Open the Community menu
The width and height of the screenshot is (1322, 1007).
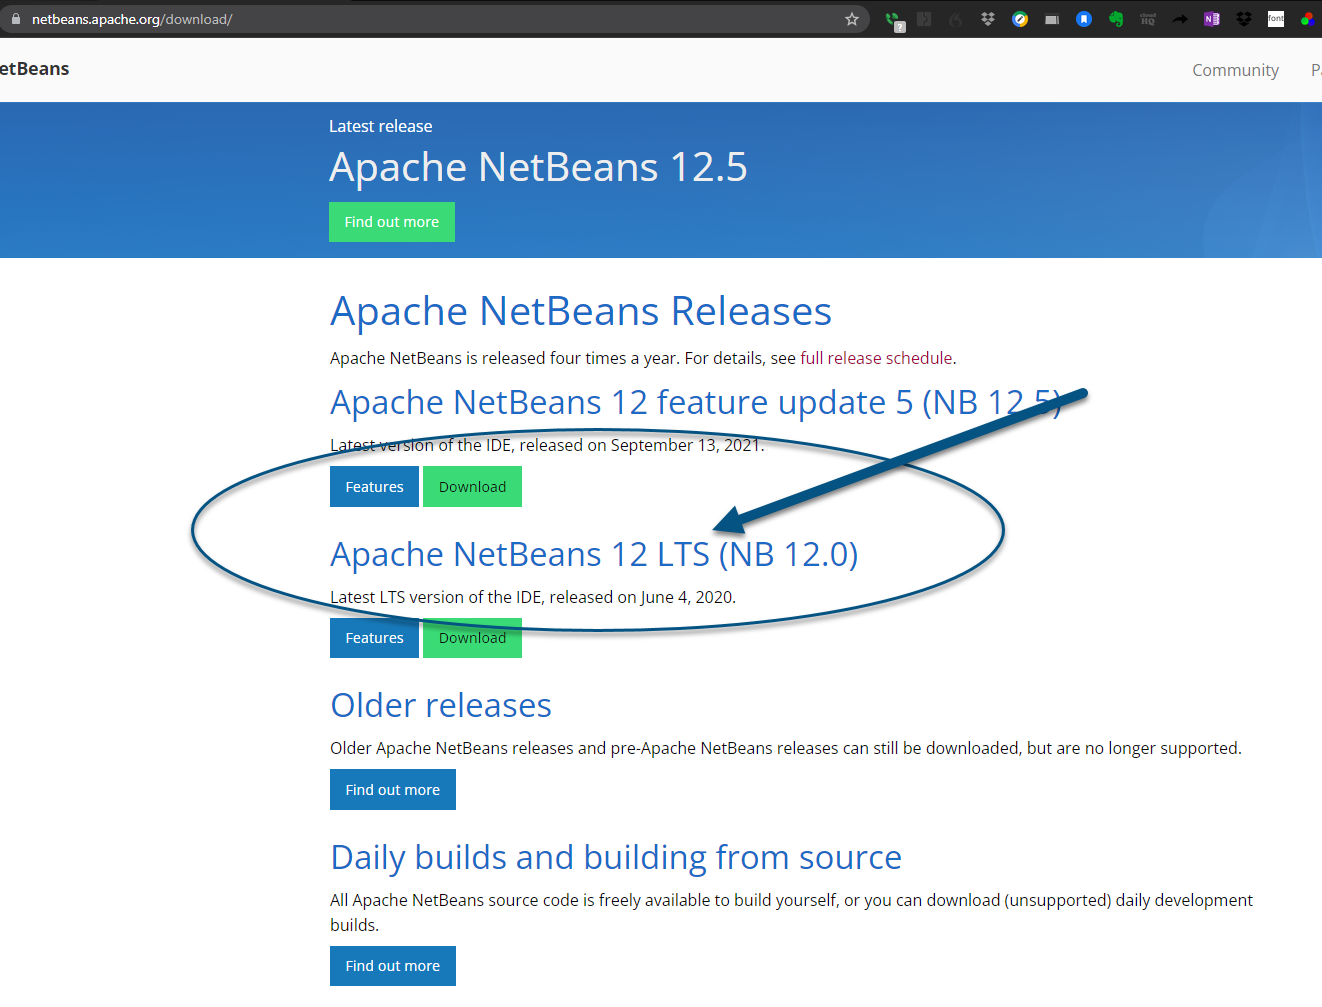(x=1235, y=70)
